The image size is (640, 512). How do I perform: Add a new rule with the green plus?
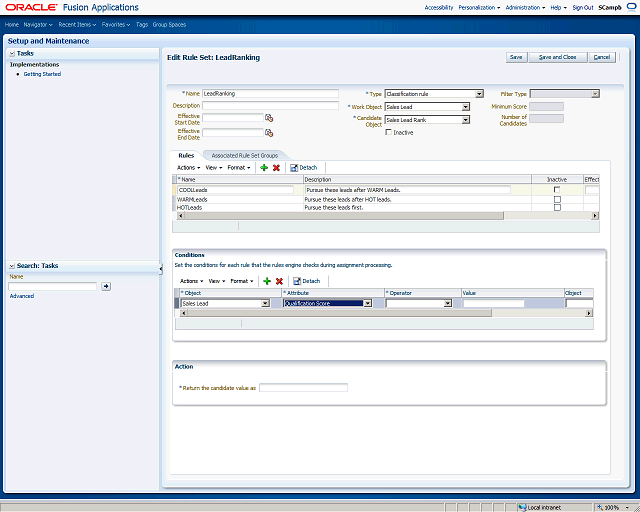tap(264, 168)
